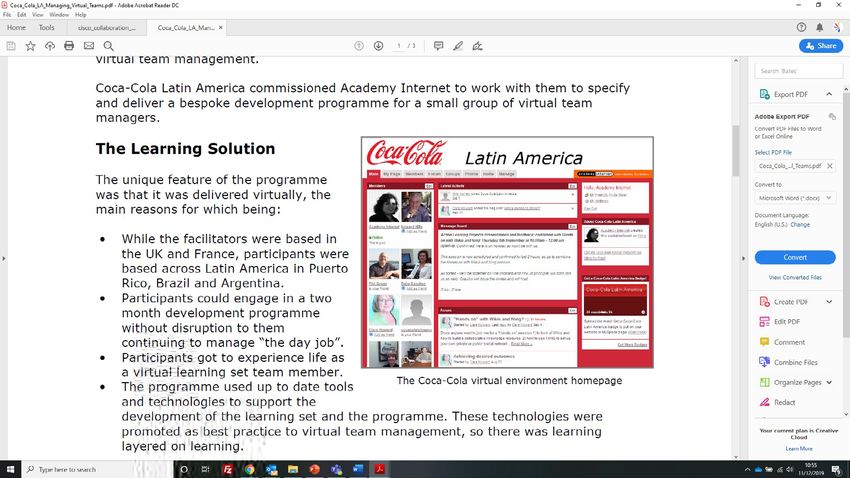
Task: Collapse the right tools pane arrow
Action: tap(743, 259)
